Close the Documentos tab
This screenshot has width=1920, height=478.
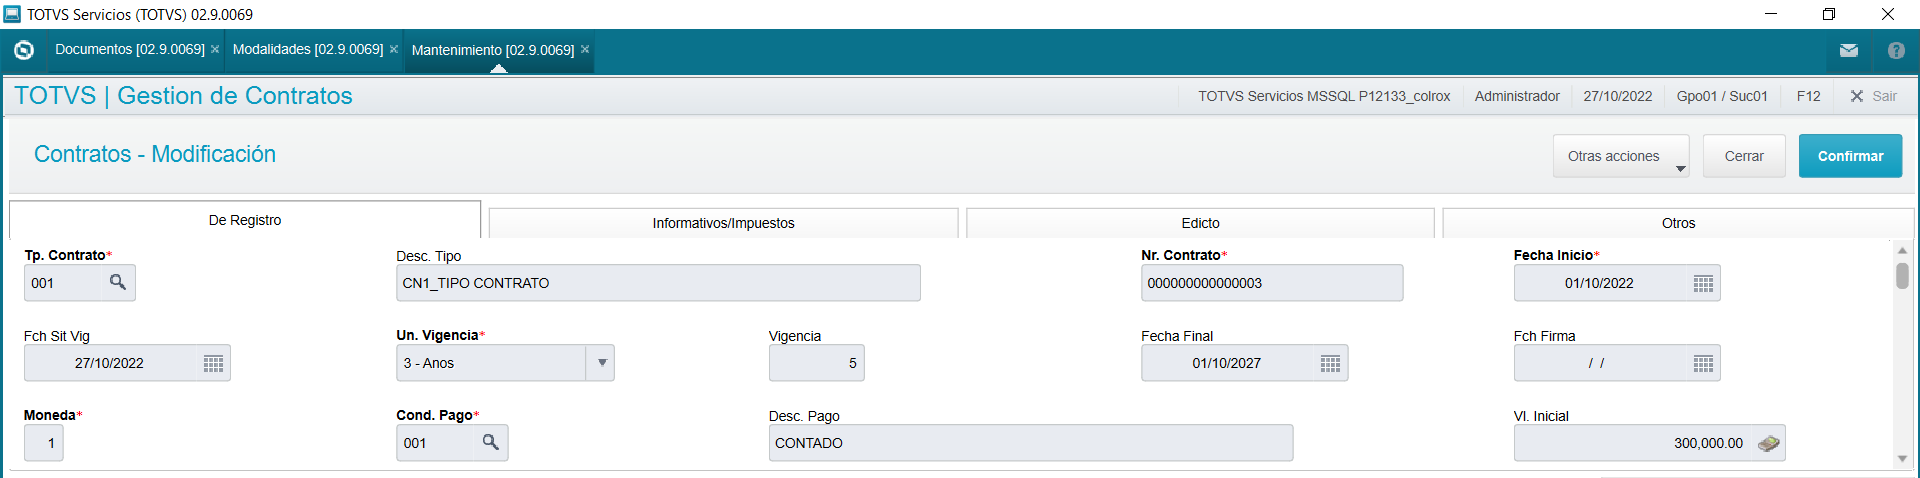(x=215, y=49)
